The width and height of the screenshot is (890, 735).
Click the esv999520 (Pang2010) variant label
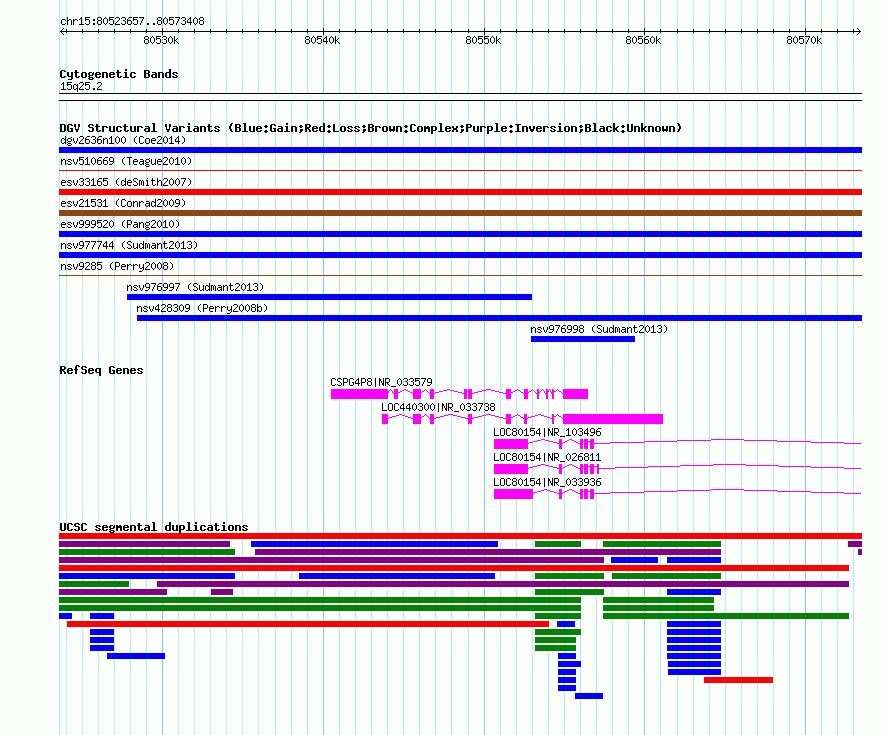click(x=120, y=224)
